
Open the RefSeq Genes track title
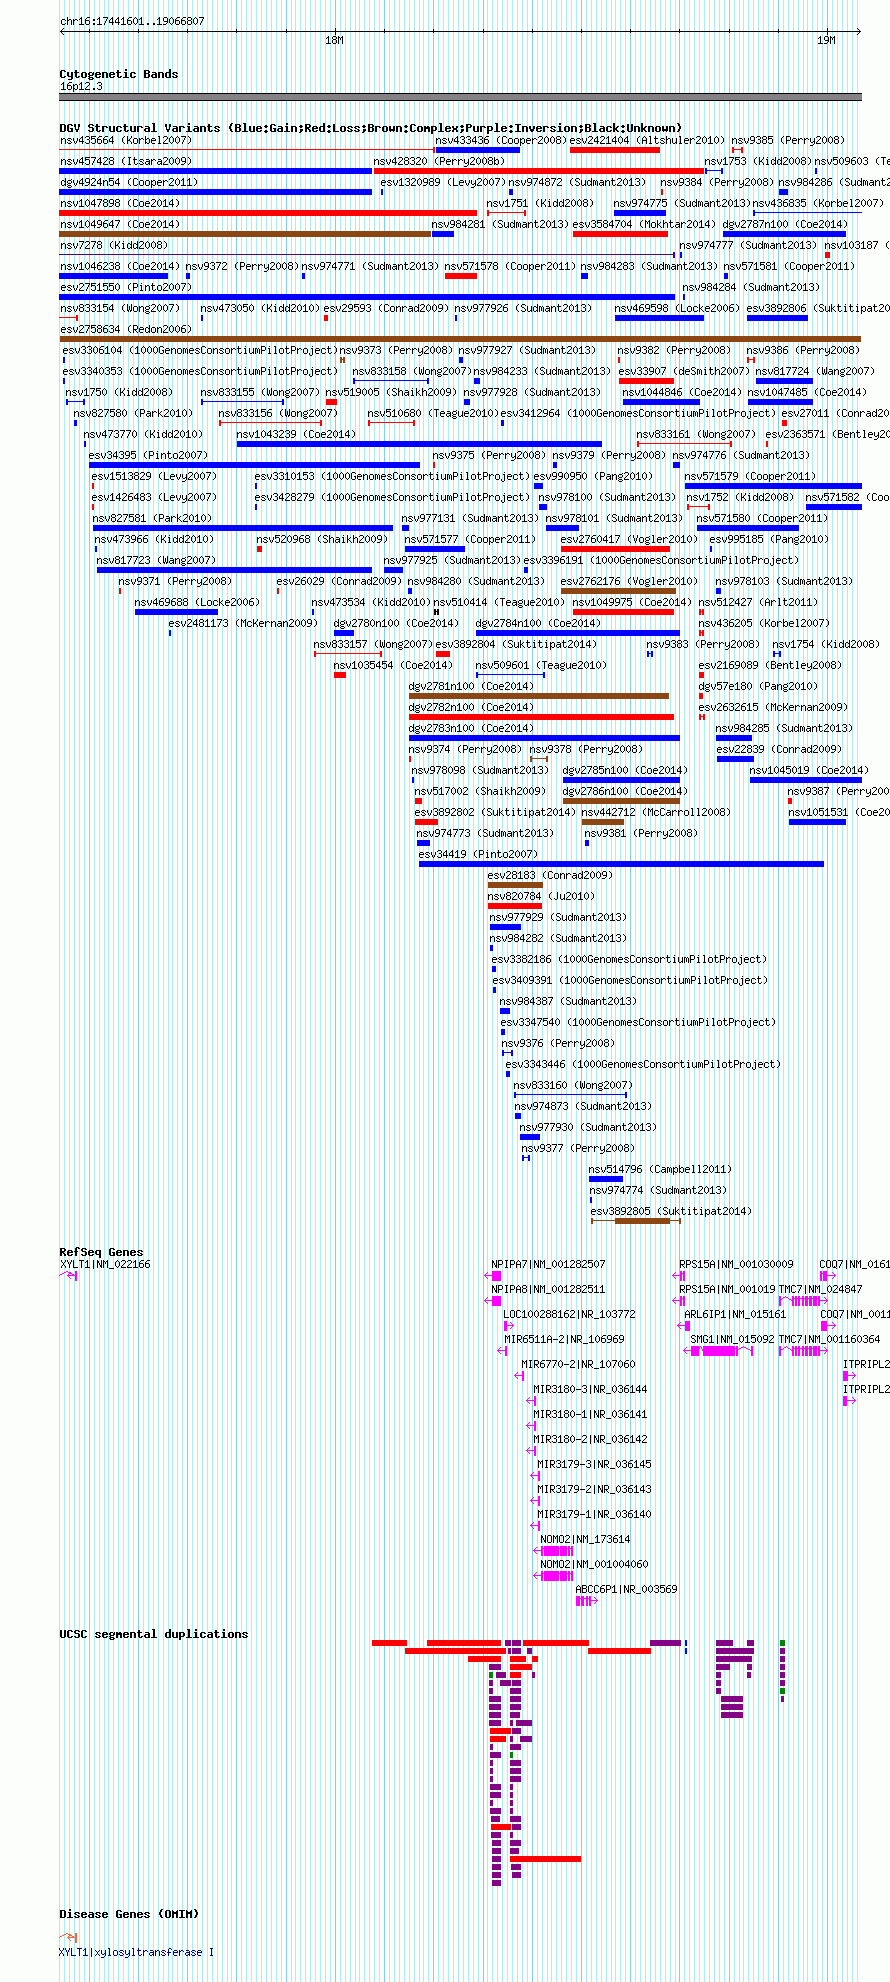[x=101, y=1252]
